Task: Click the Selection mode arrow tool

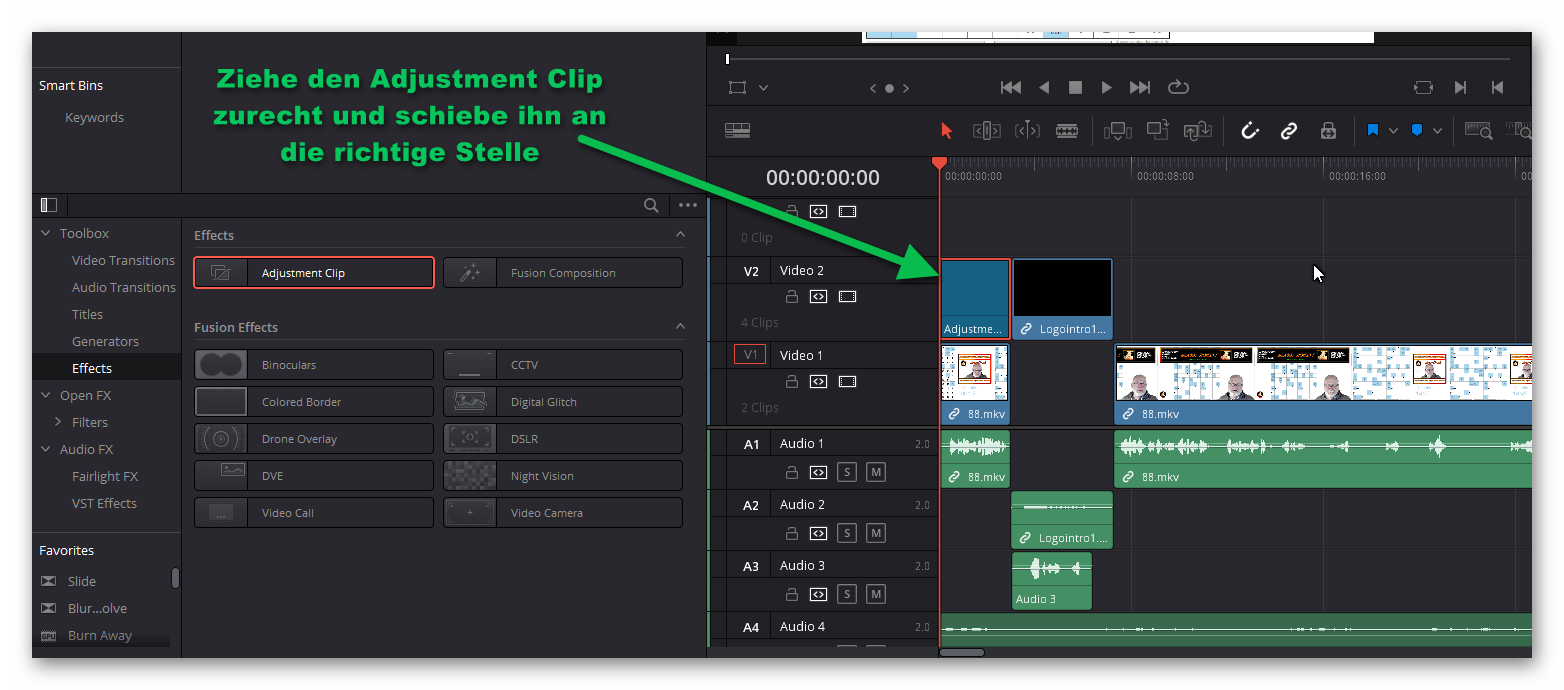Action: pos(946,131)
